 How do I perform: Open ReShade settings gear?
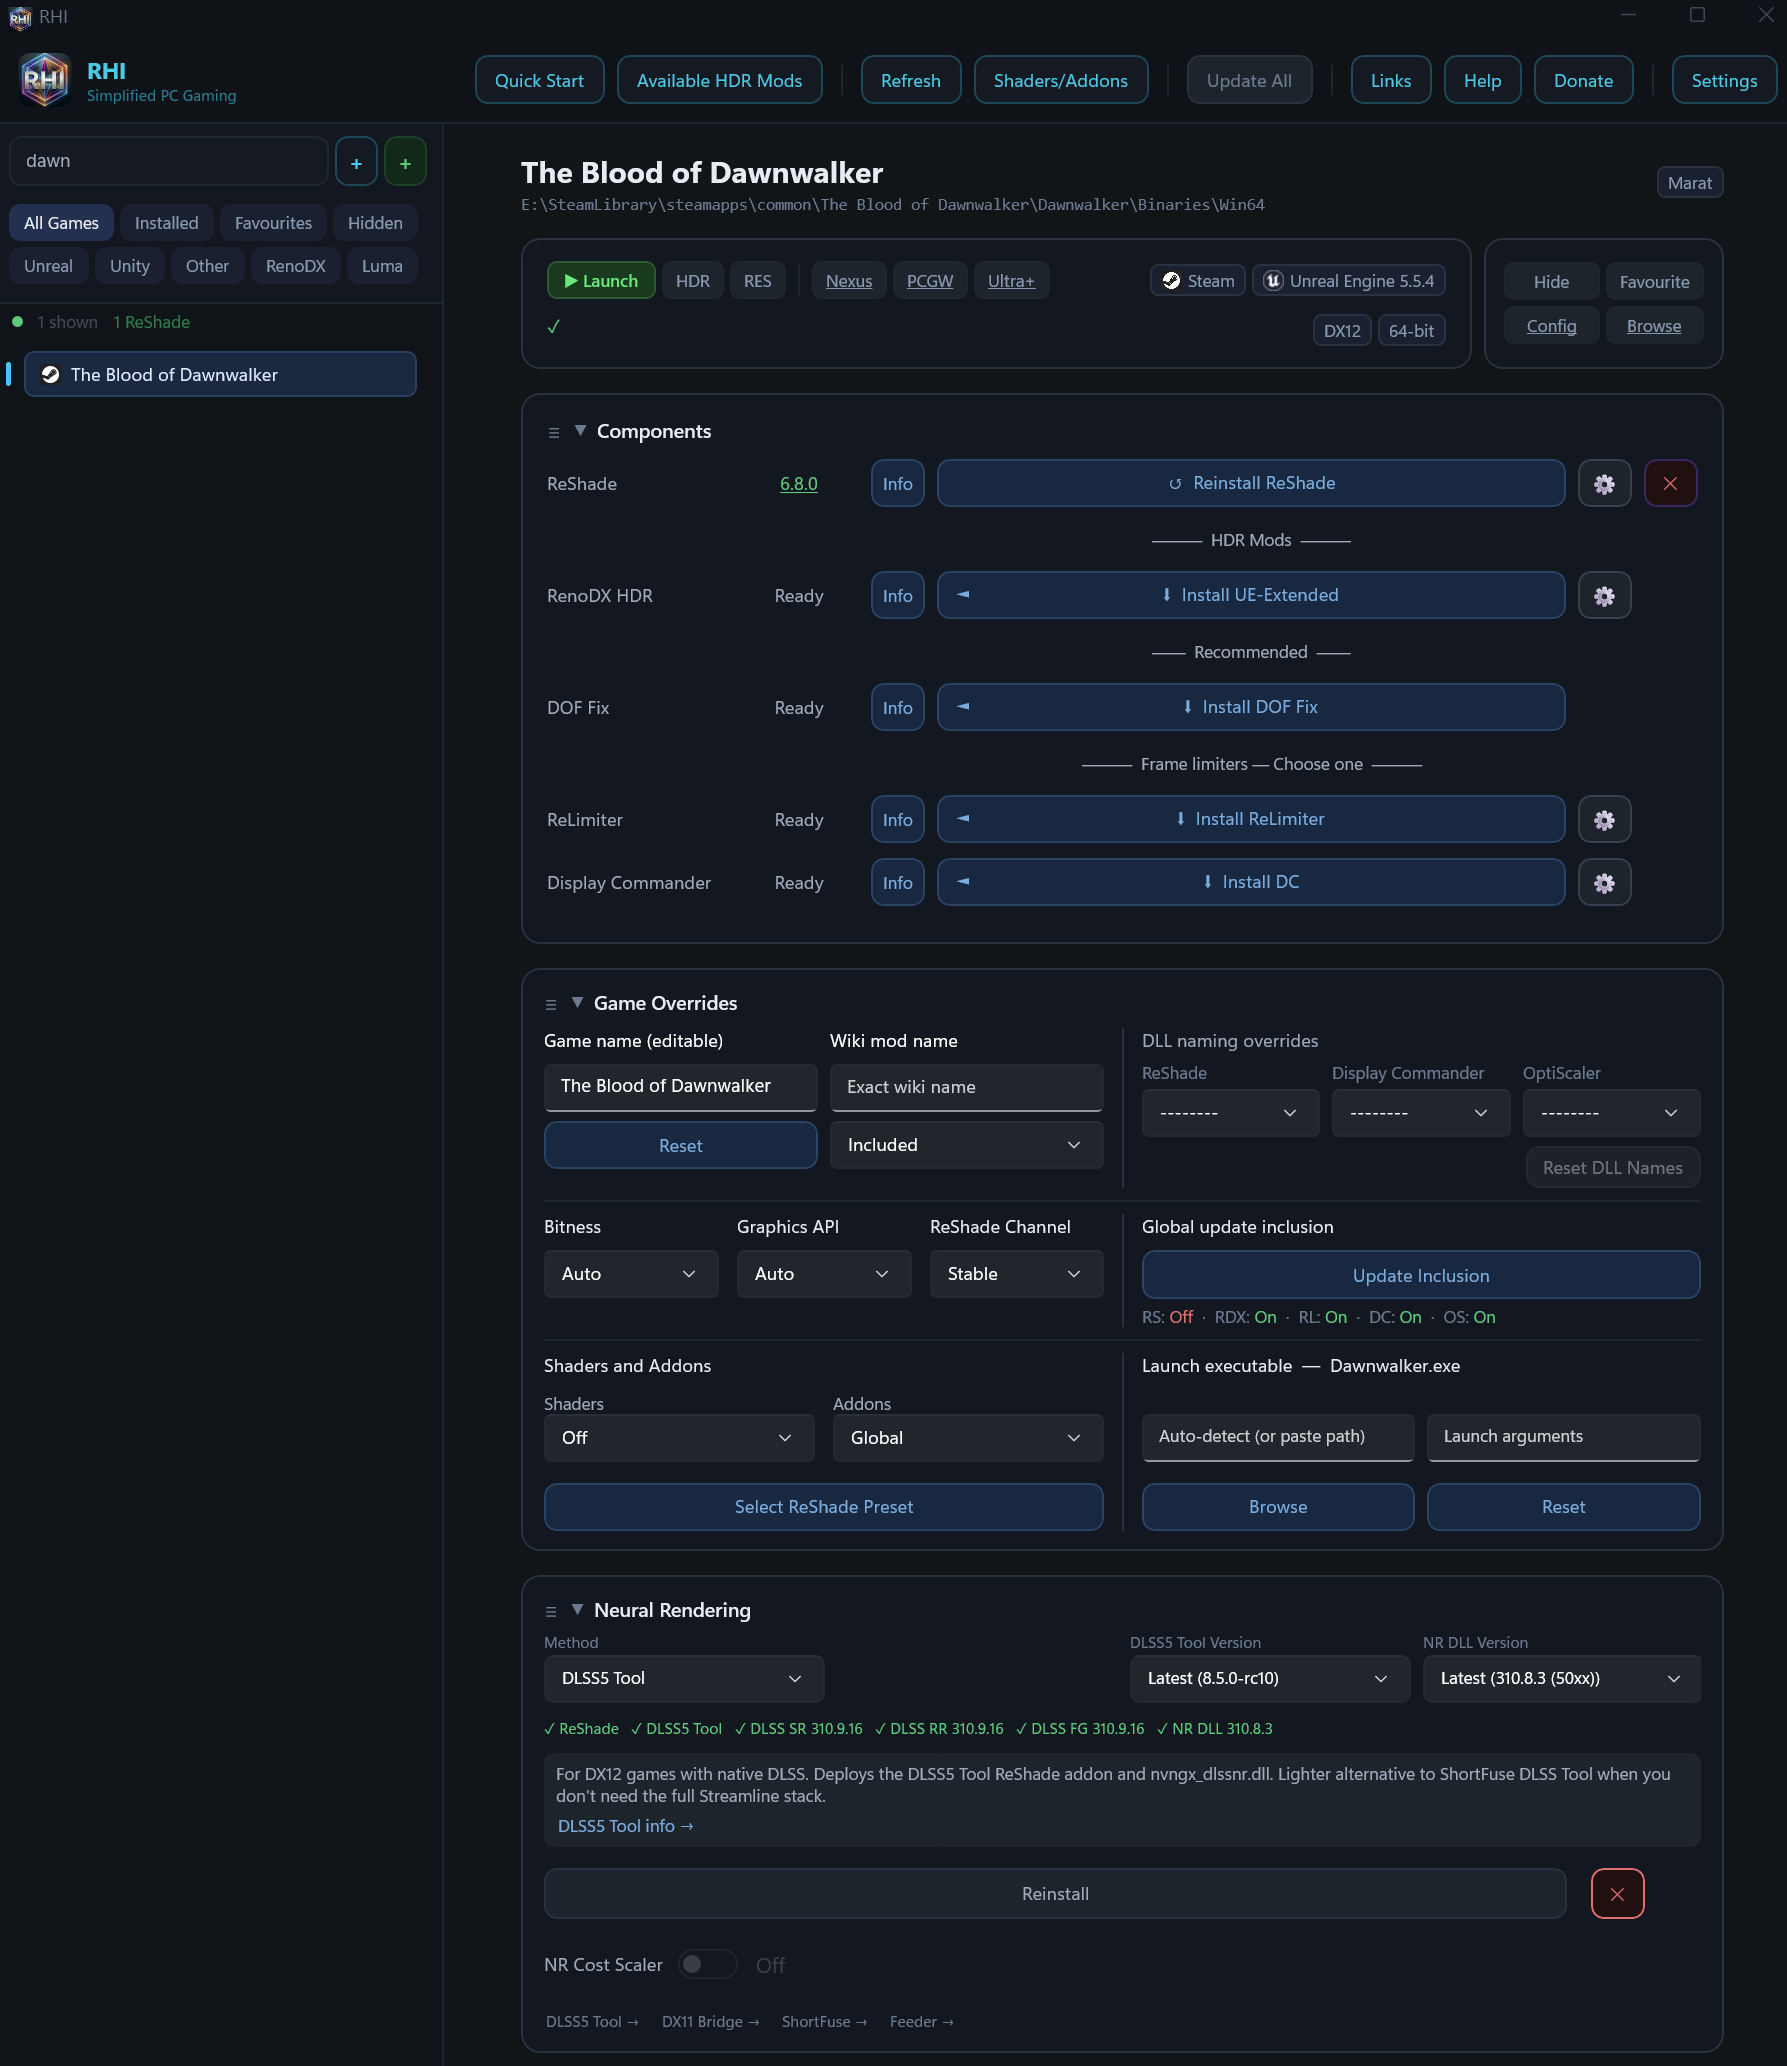(x=1604, y=484)
